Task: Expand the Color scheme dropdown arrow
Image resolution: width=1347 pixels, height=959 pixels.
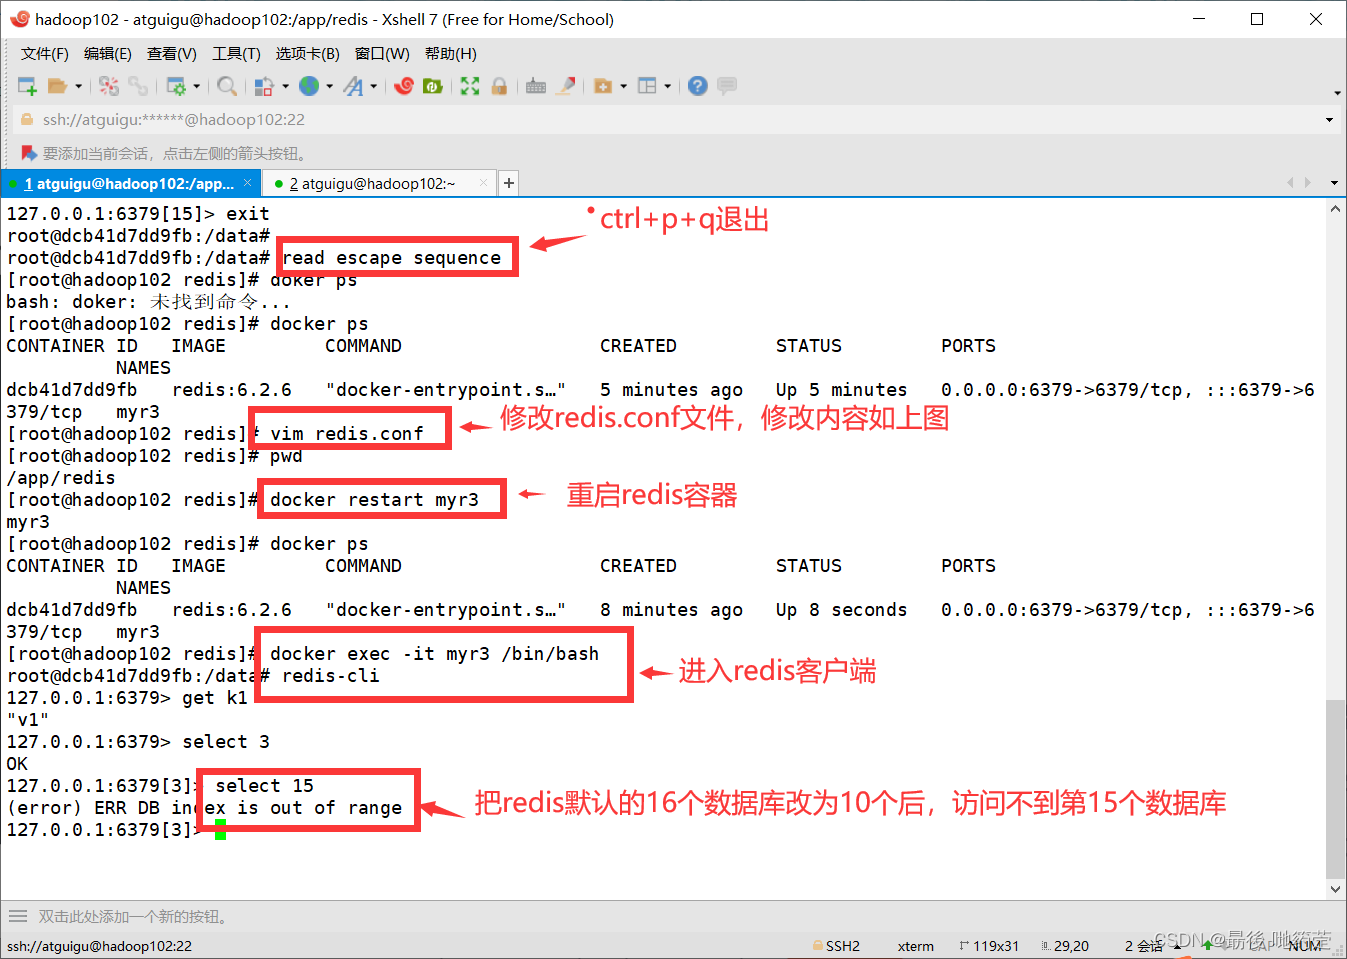Action: coord(285,87)
